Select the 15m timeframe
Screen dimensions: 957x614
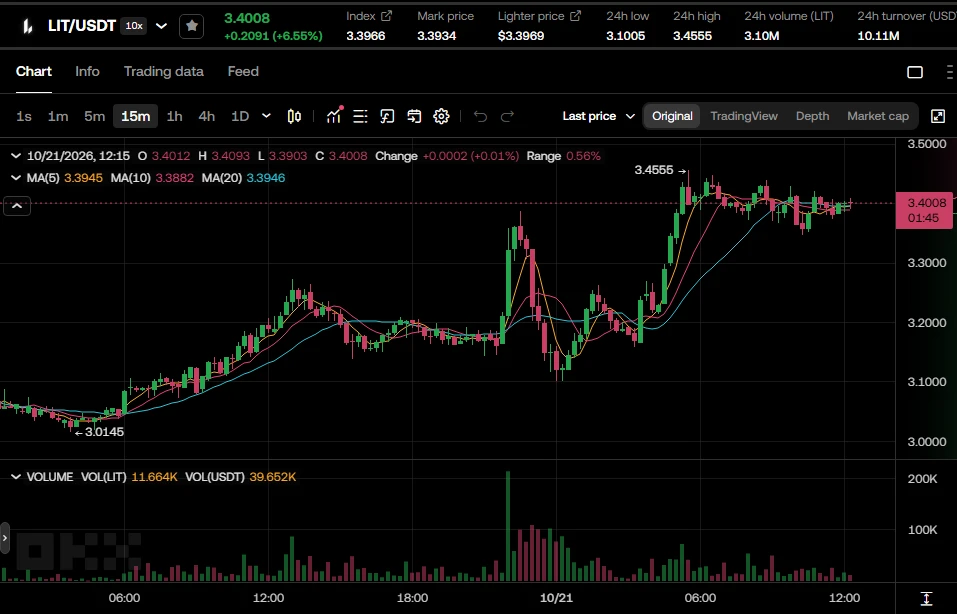coord(135,116)
